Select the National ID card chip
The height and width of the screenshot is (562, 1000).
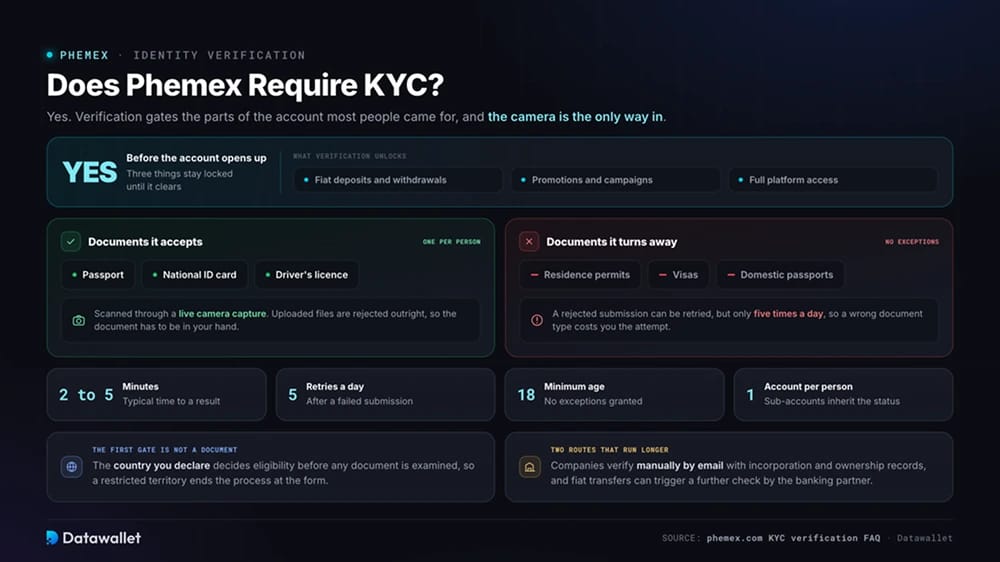[x=195, y=275]
